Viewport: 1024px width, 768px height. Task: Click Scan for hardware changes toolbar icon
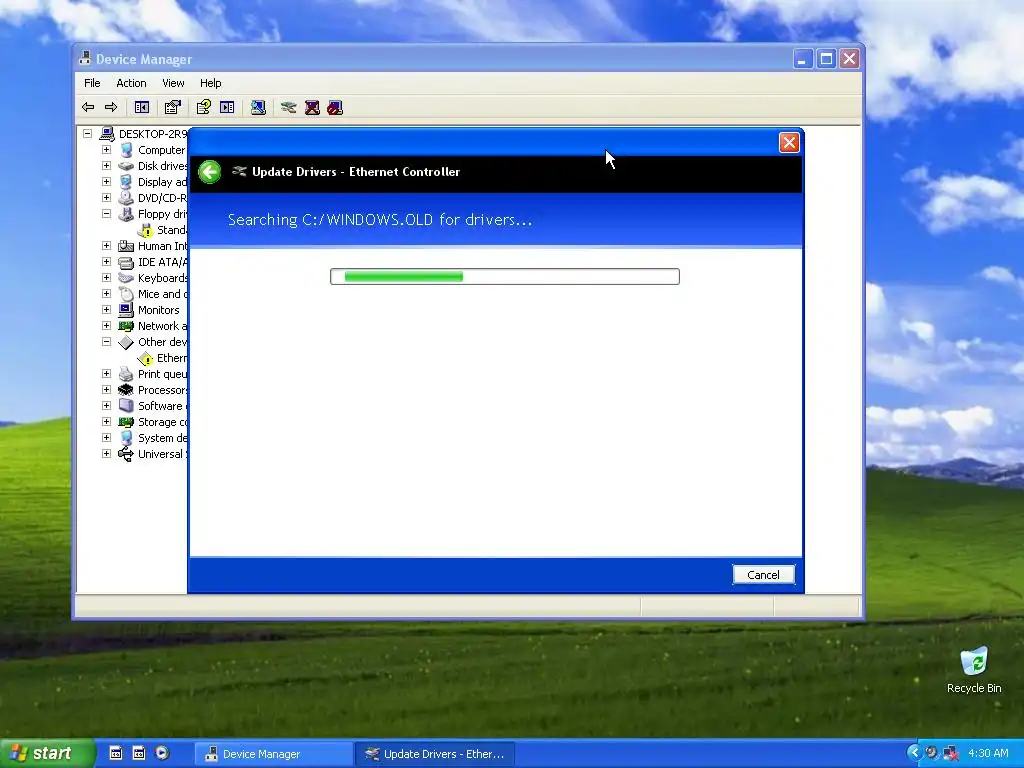tap(258, 107)
